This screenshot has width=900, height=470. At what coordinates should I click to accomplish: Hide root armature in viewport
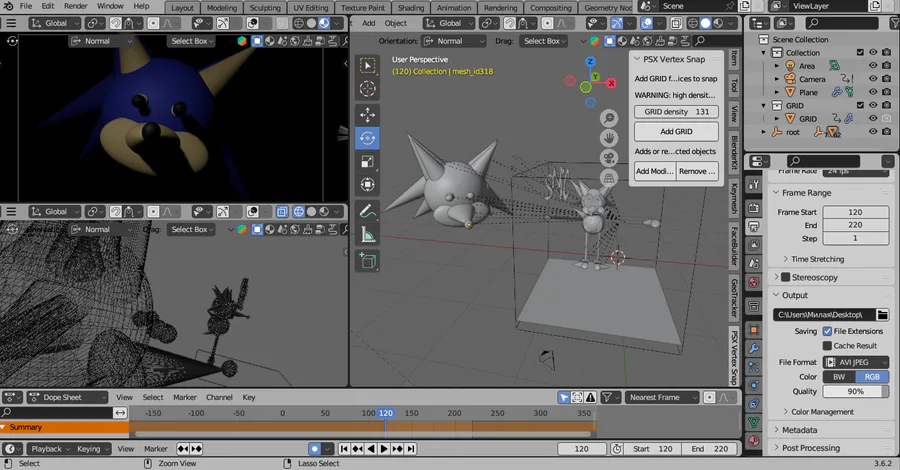(x=873, y=131)
